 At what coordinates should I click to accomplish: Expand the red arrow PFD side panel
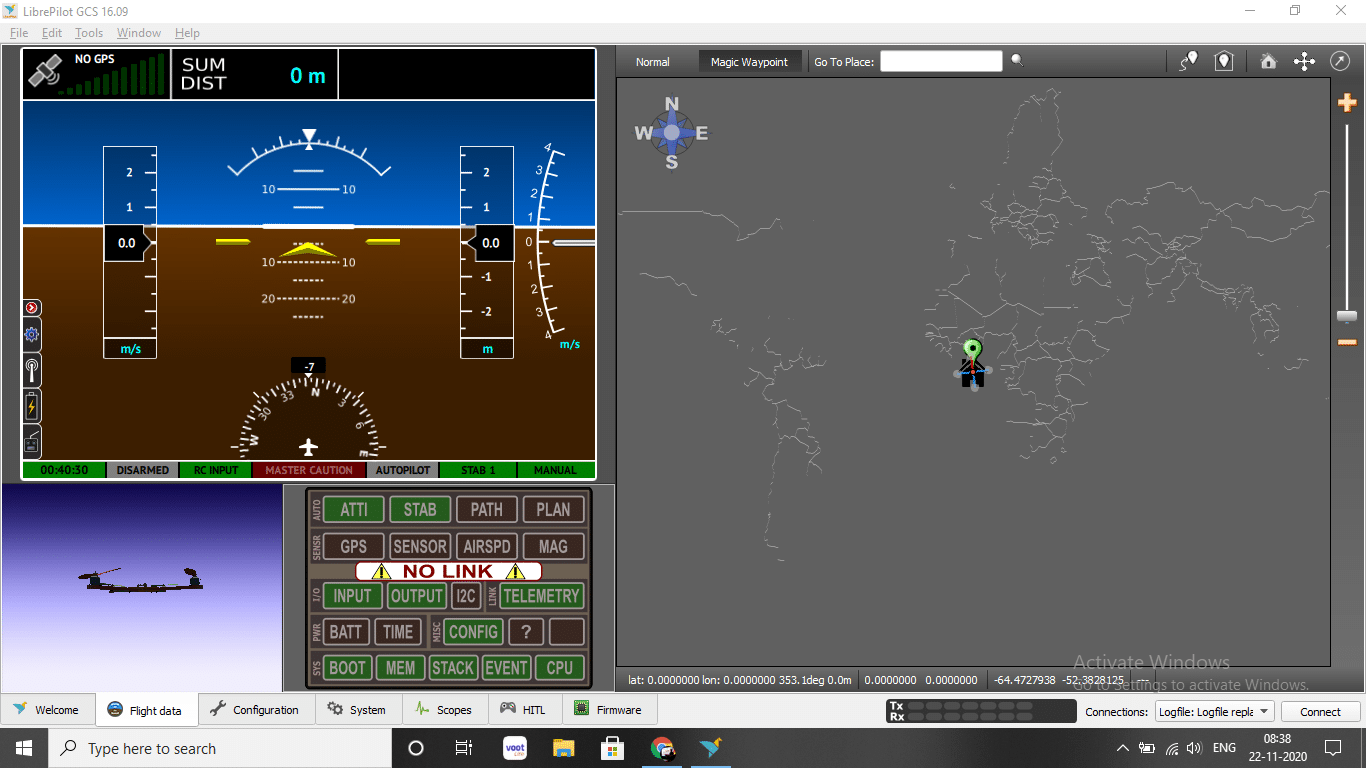click(32, 308)
